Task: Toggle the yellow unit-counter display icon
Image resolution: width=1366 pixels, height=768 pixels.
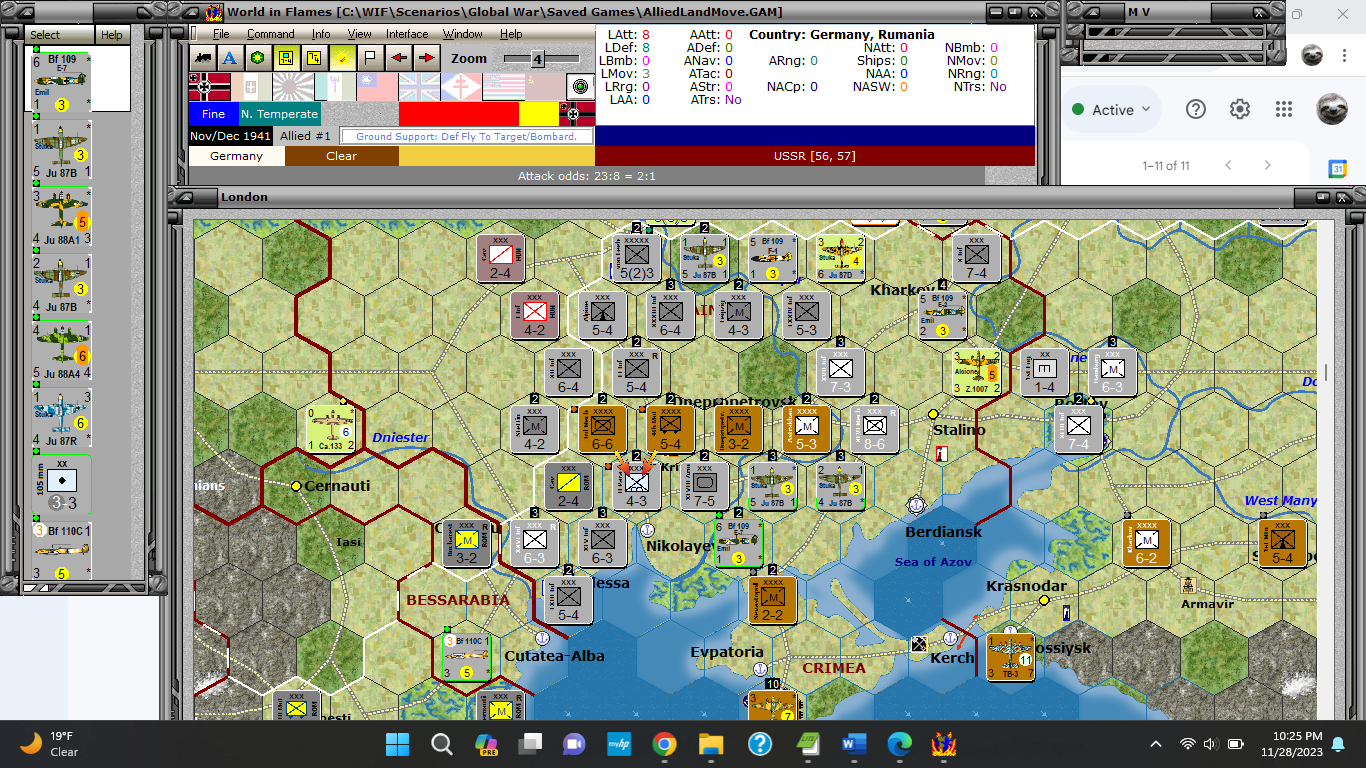Action: pos(287,58)
